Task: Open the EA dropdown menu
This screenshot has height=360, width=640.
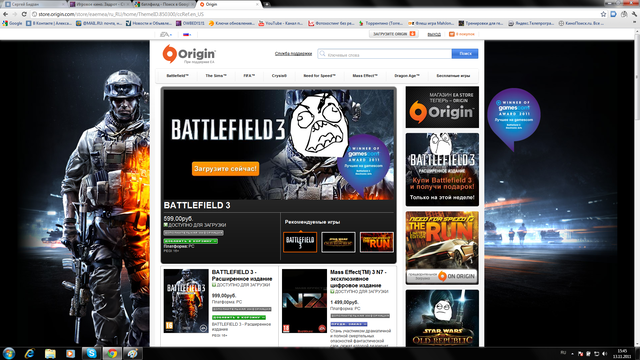Action: pyautogui.click(x=166, y=34)
